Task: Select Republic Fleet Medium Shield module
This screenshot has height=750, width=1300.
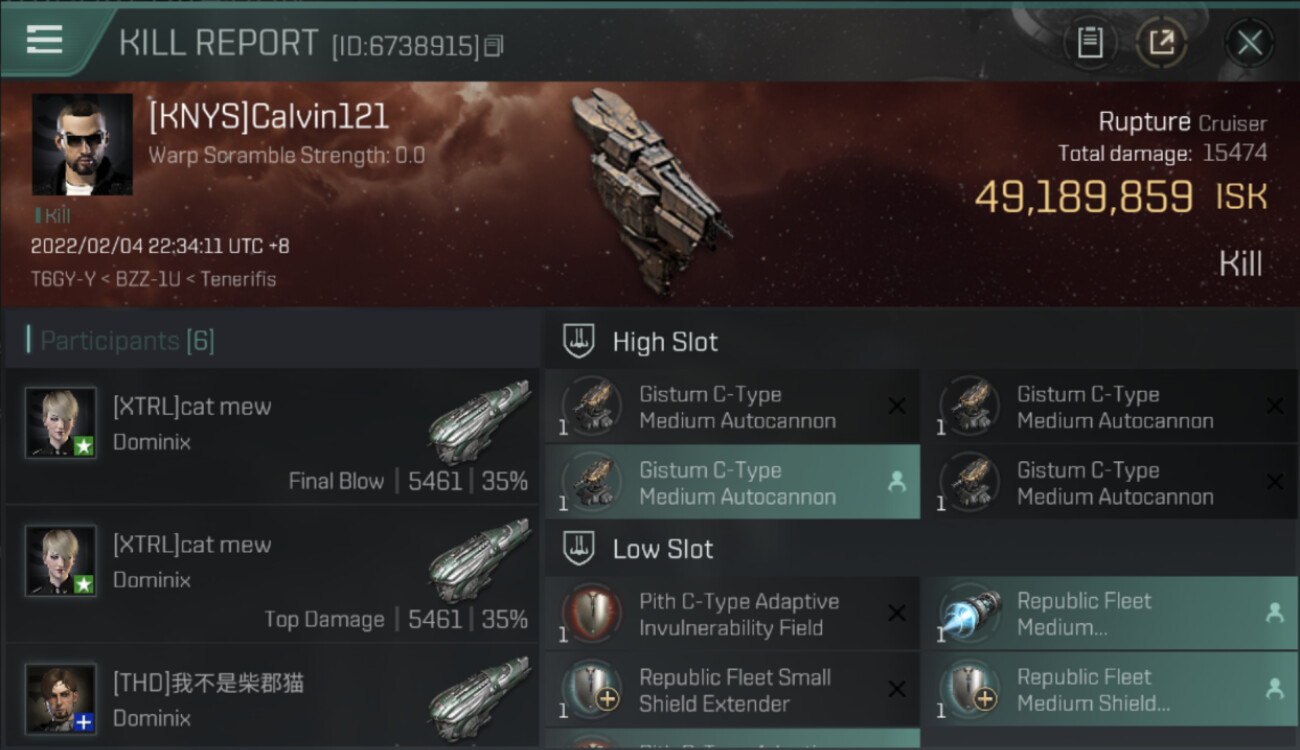Action: pyautogui.click(x=1109, y=690)
